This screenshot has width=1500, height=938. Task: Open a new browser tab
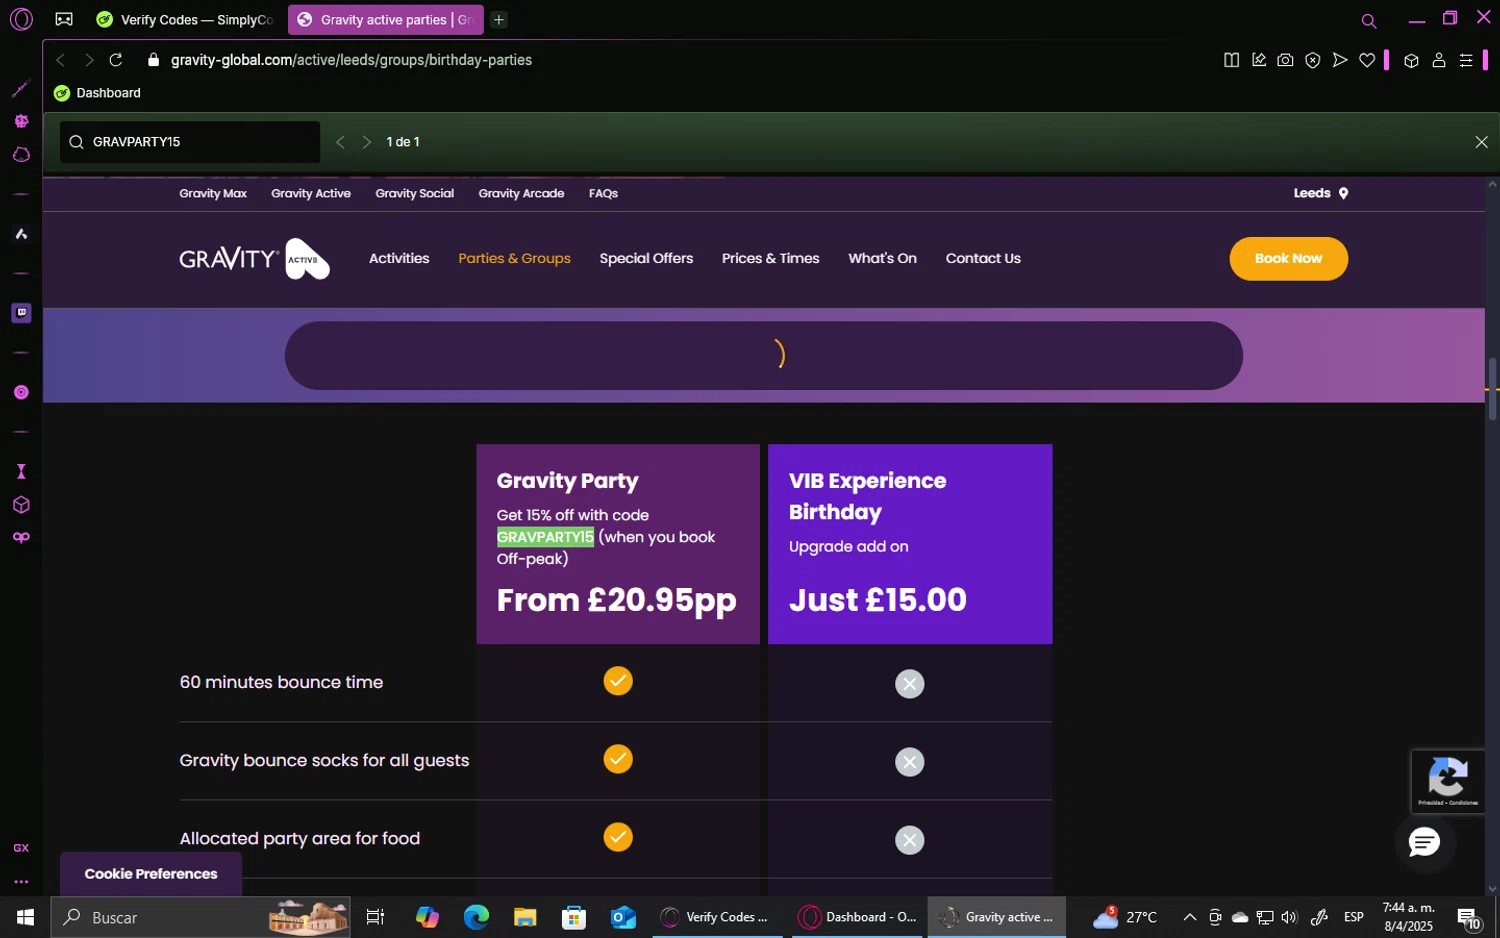point(499,20)
